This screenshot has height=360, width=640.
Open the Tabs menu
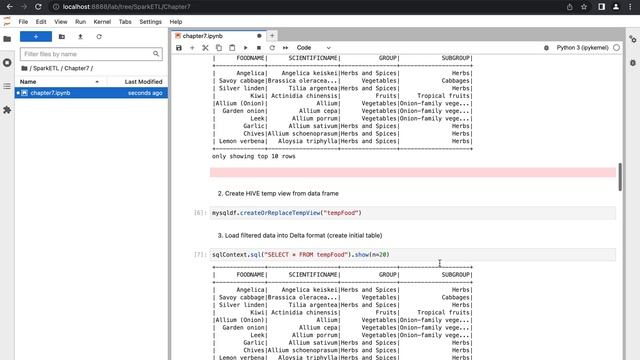[x=125, y=22]
